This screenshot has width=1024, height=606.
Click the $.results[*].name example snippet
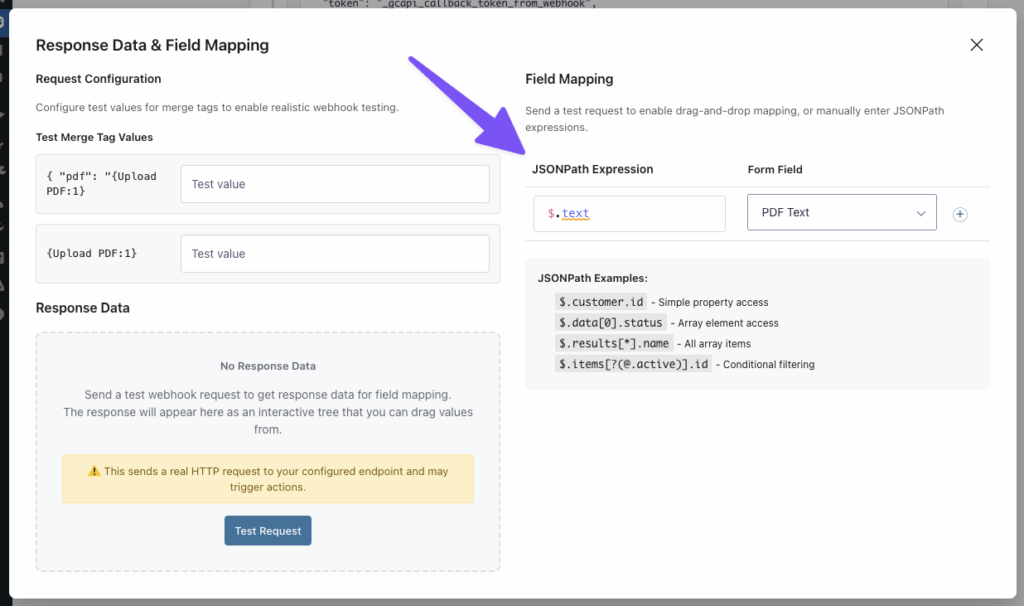click(x=613, y=343)
